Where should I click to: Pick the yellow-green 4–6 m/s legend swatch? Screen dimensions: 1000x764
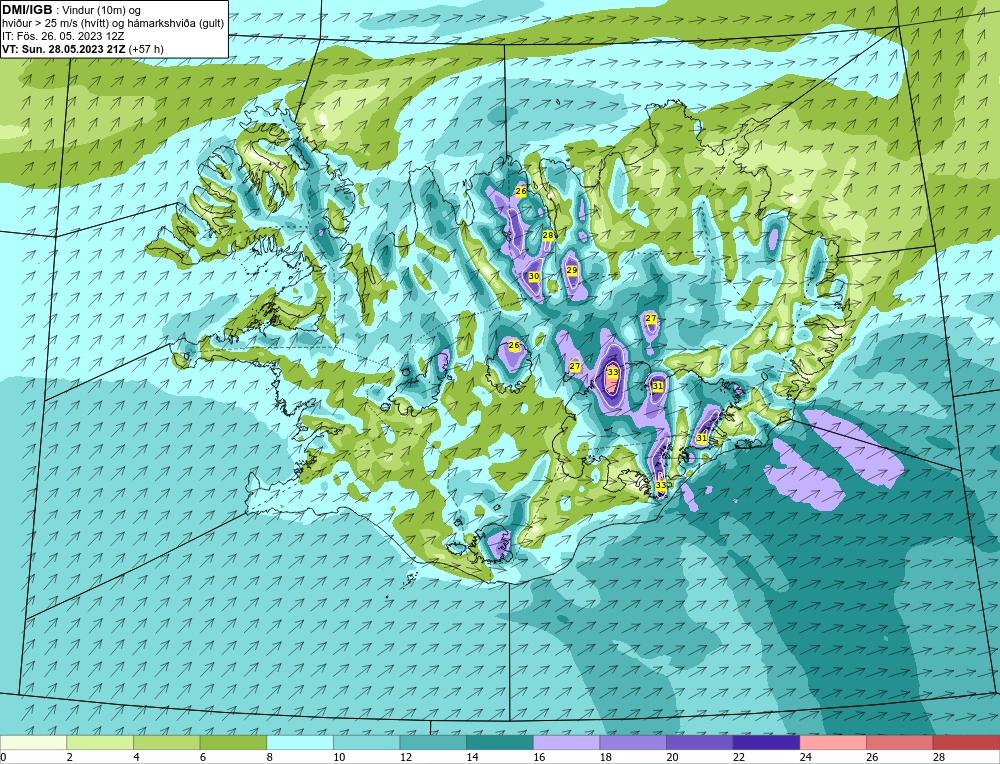(x=166, y=743)
